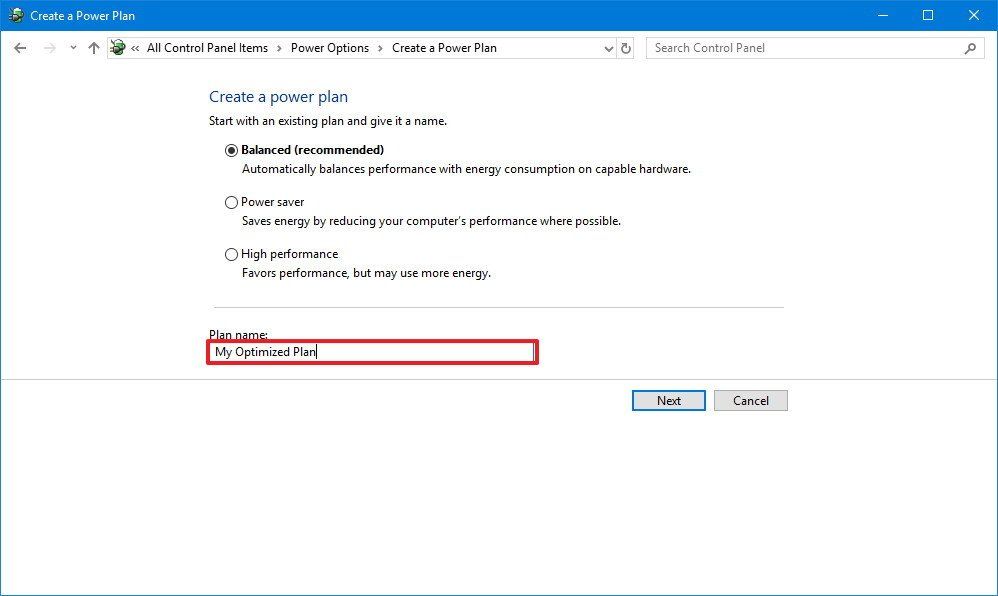Click inside the Plan name field
998x596 pixels.
pyautogui.click(x=372, y=352)
